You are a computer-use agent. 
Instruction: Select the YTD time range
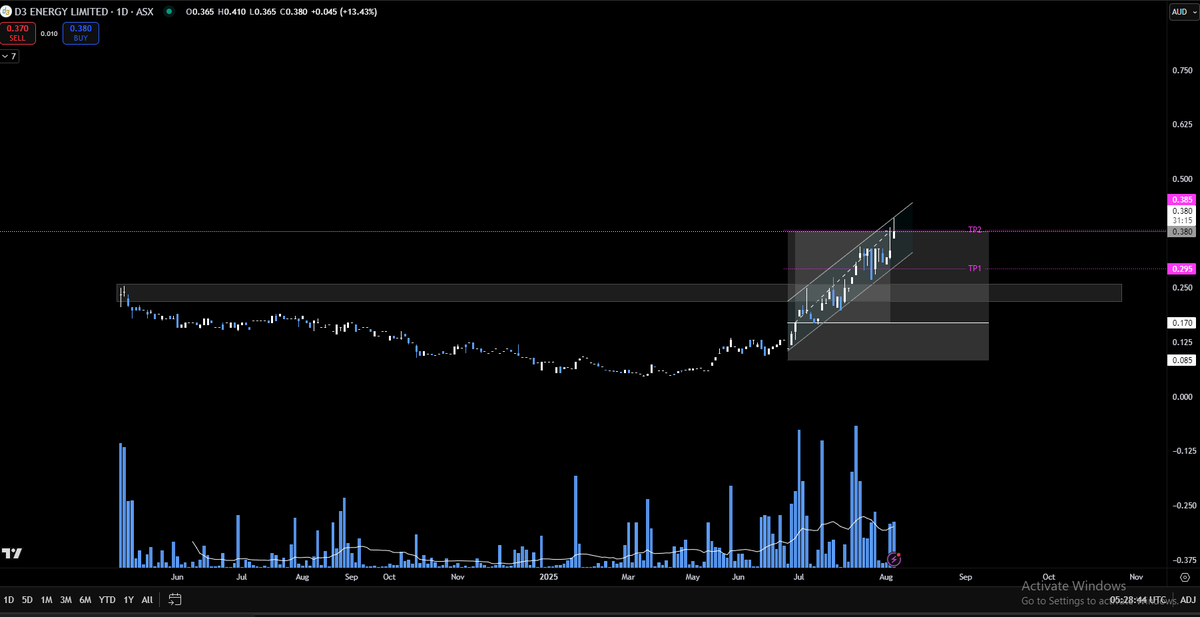pos(106,599)
